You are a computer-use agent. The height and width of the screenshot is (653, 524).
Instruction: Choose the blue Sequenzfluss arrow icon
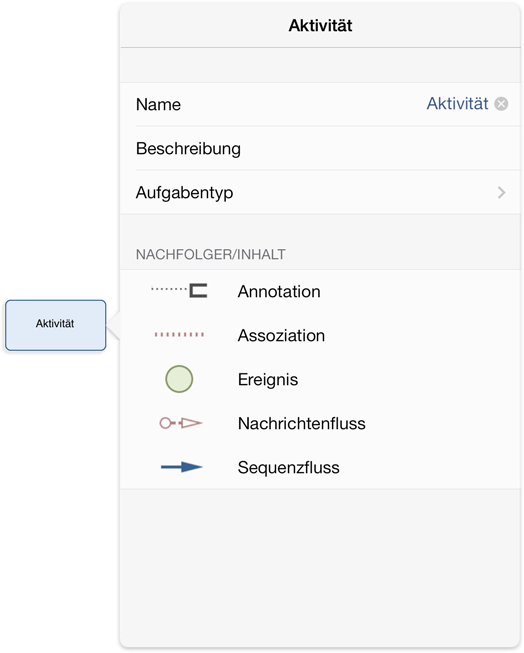(x=182, y=467)
